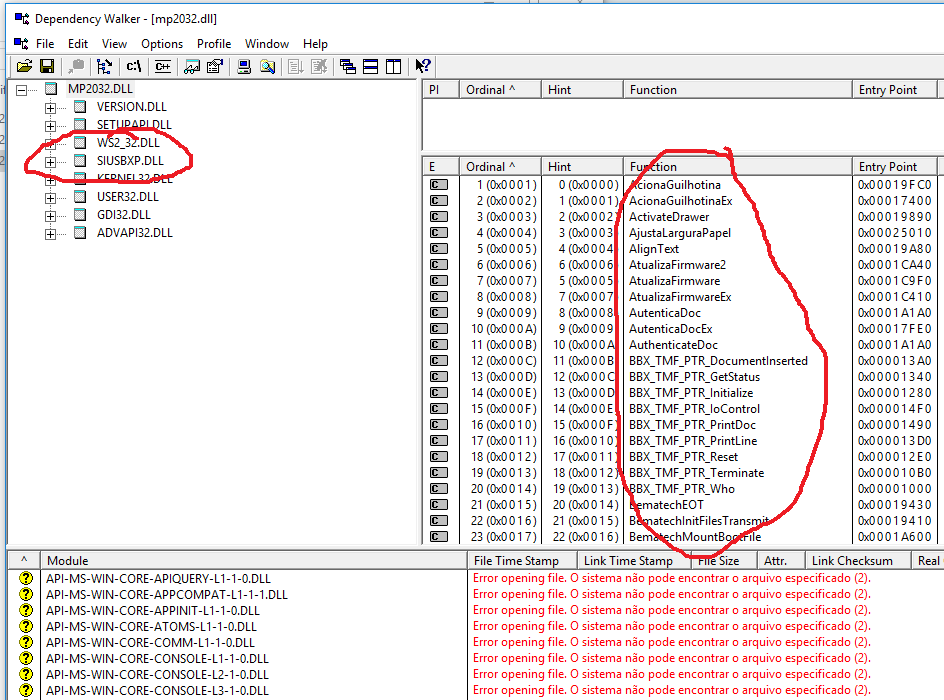
Task: Toggle Auto Expand tree toolbar button
Action: (104, 67)
